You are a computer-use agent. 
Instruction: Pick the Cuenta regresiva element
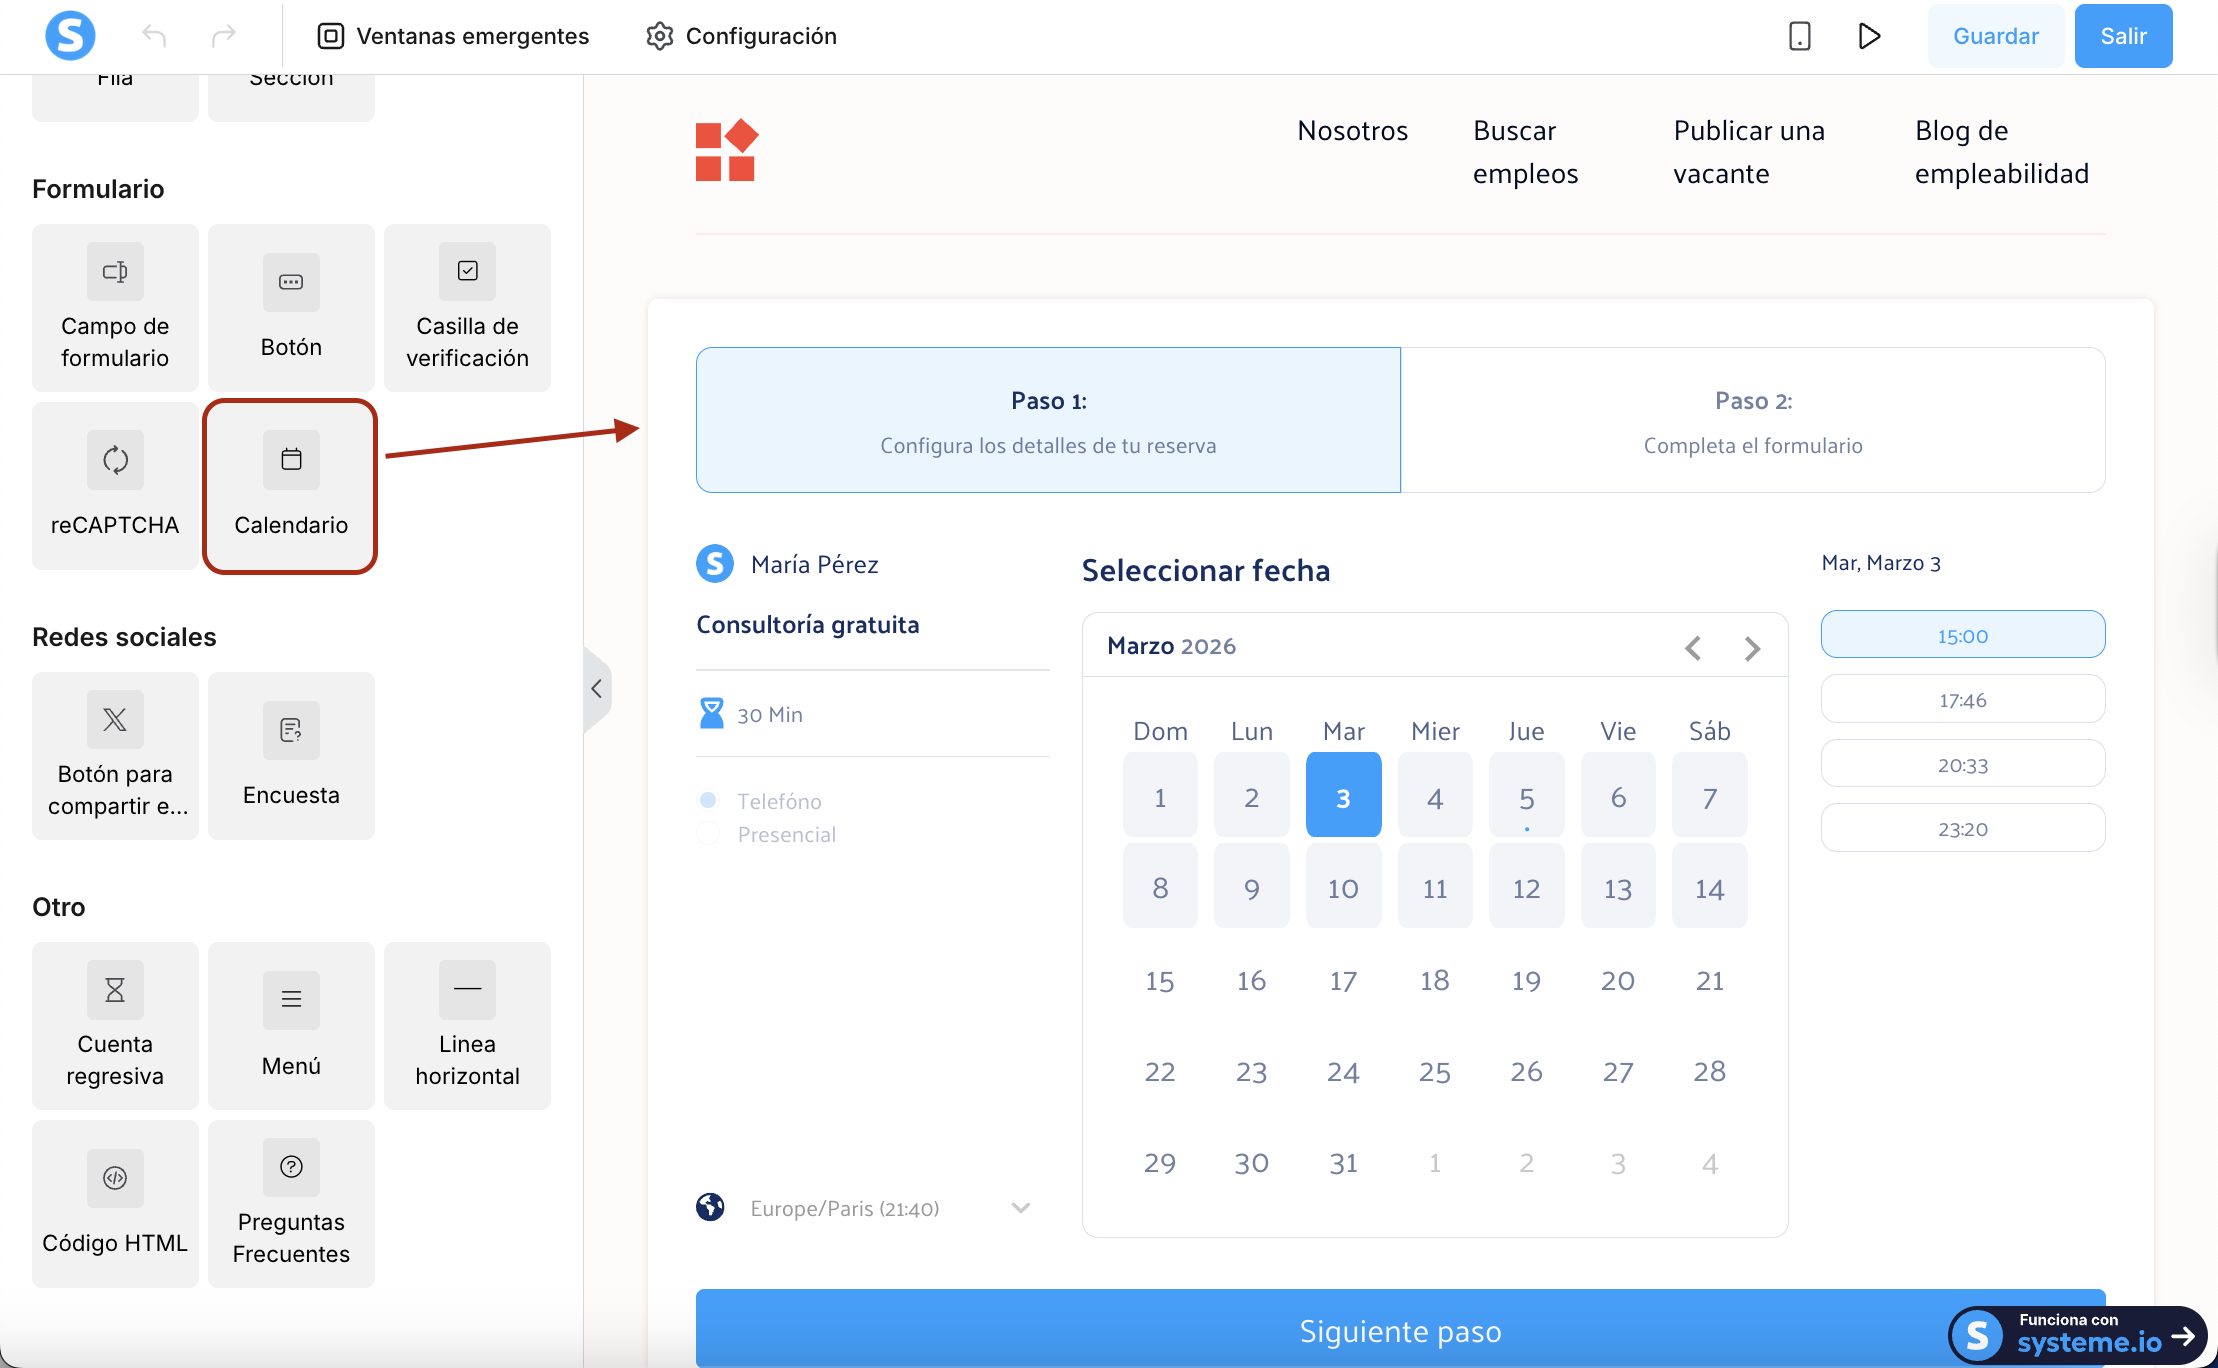(115, 1026)
